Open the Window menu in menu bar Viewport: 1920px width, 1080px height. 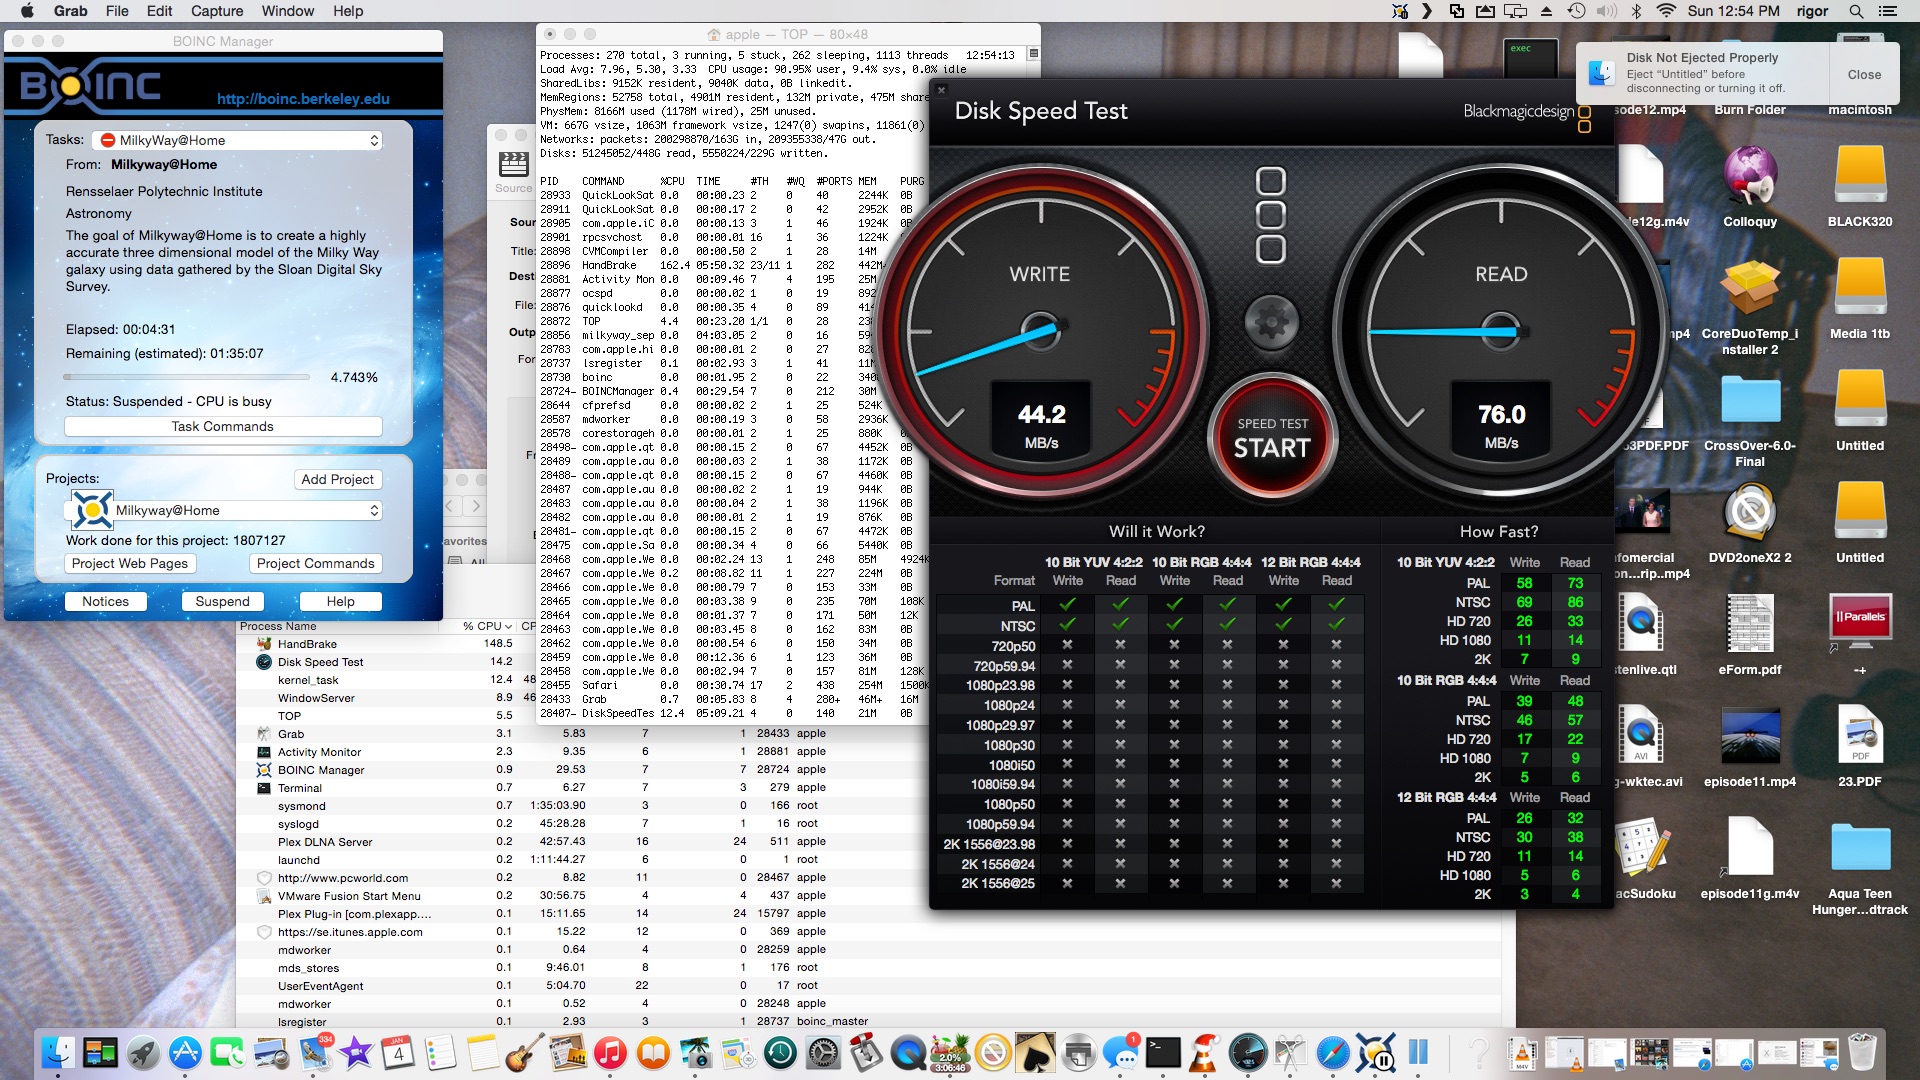[x=288, y=11]
